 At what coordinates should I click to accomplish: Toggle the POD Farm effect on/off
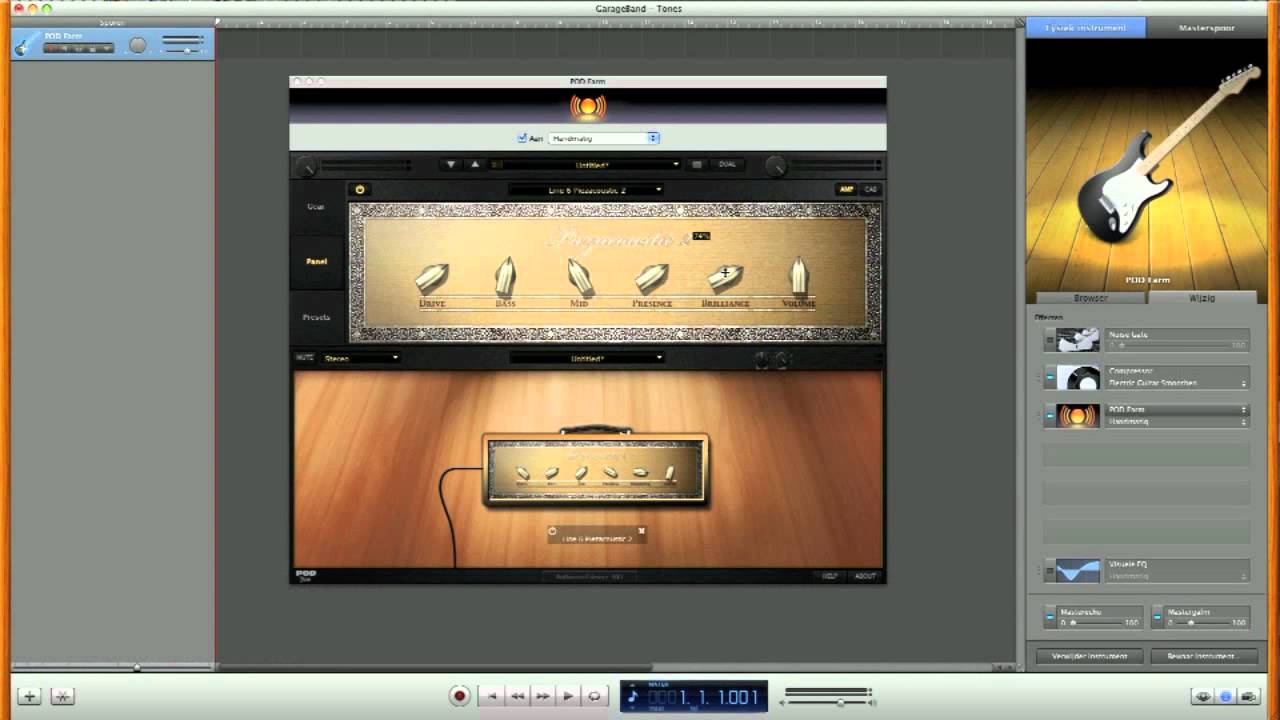(1049, 415)
